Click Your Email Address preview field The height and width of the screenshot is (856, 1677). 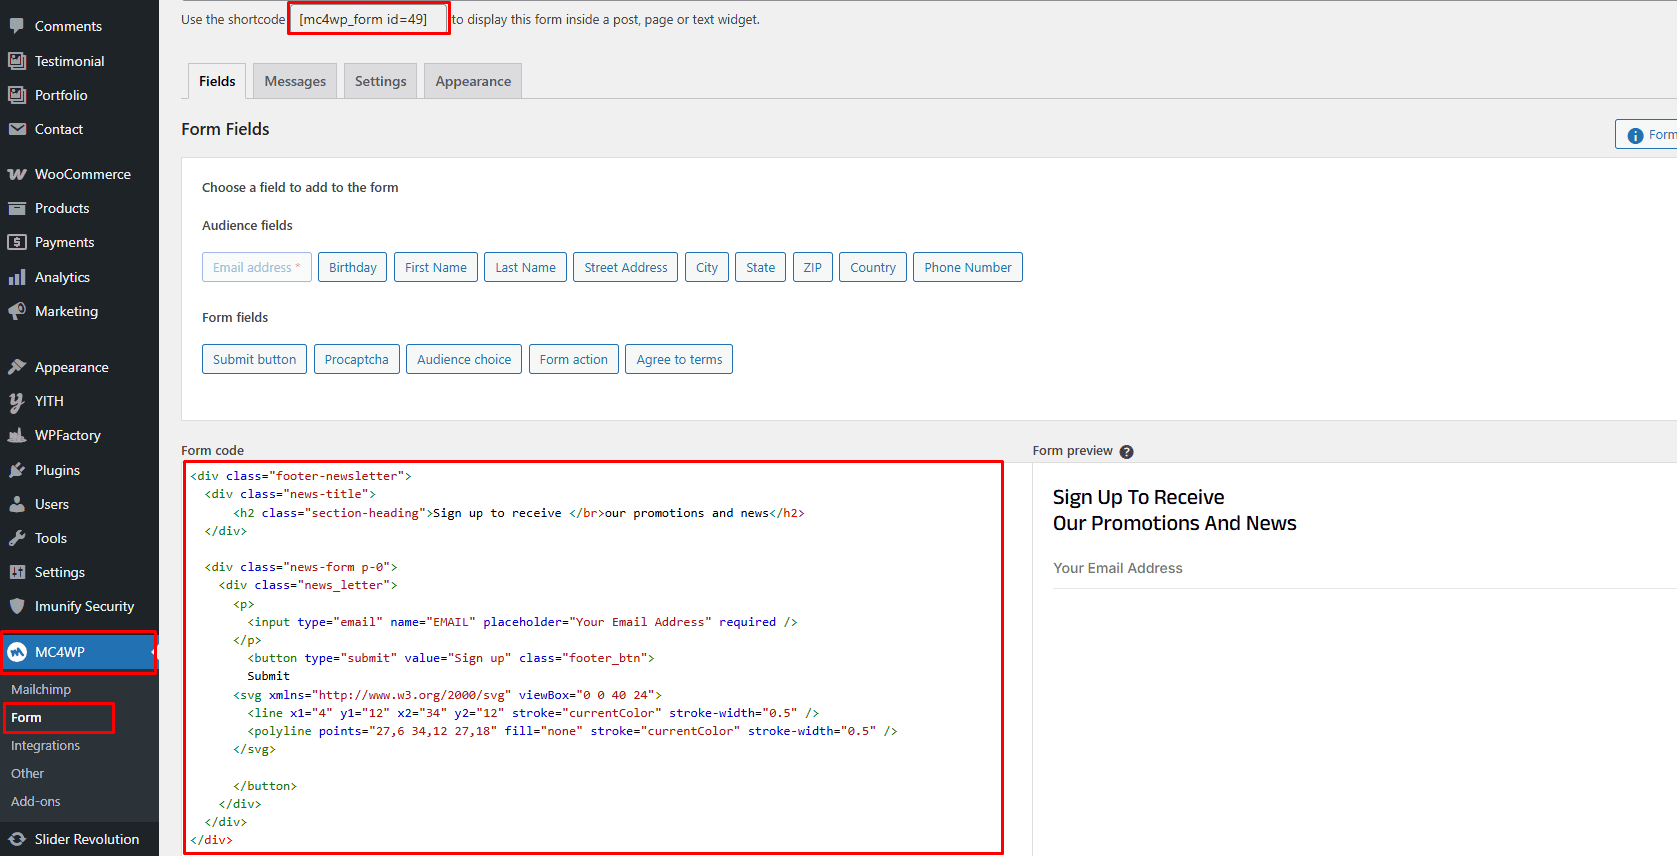point(1365,568)
